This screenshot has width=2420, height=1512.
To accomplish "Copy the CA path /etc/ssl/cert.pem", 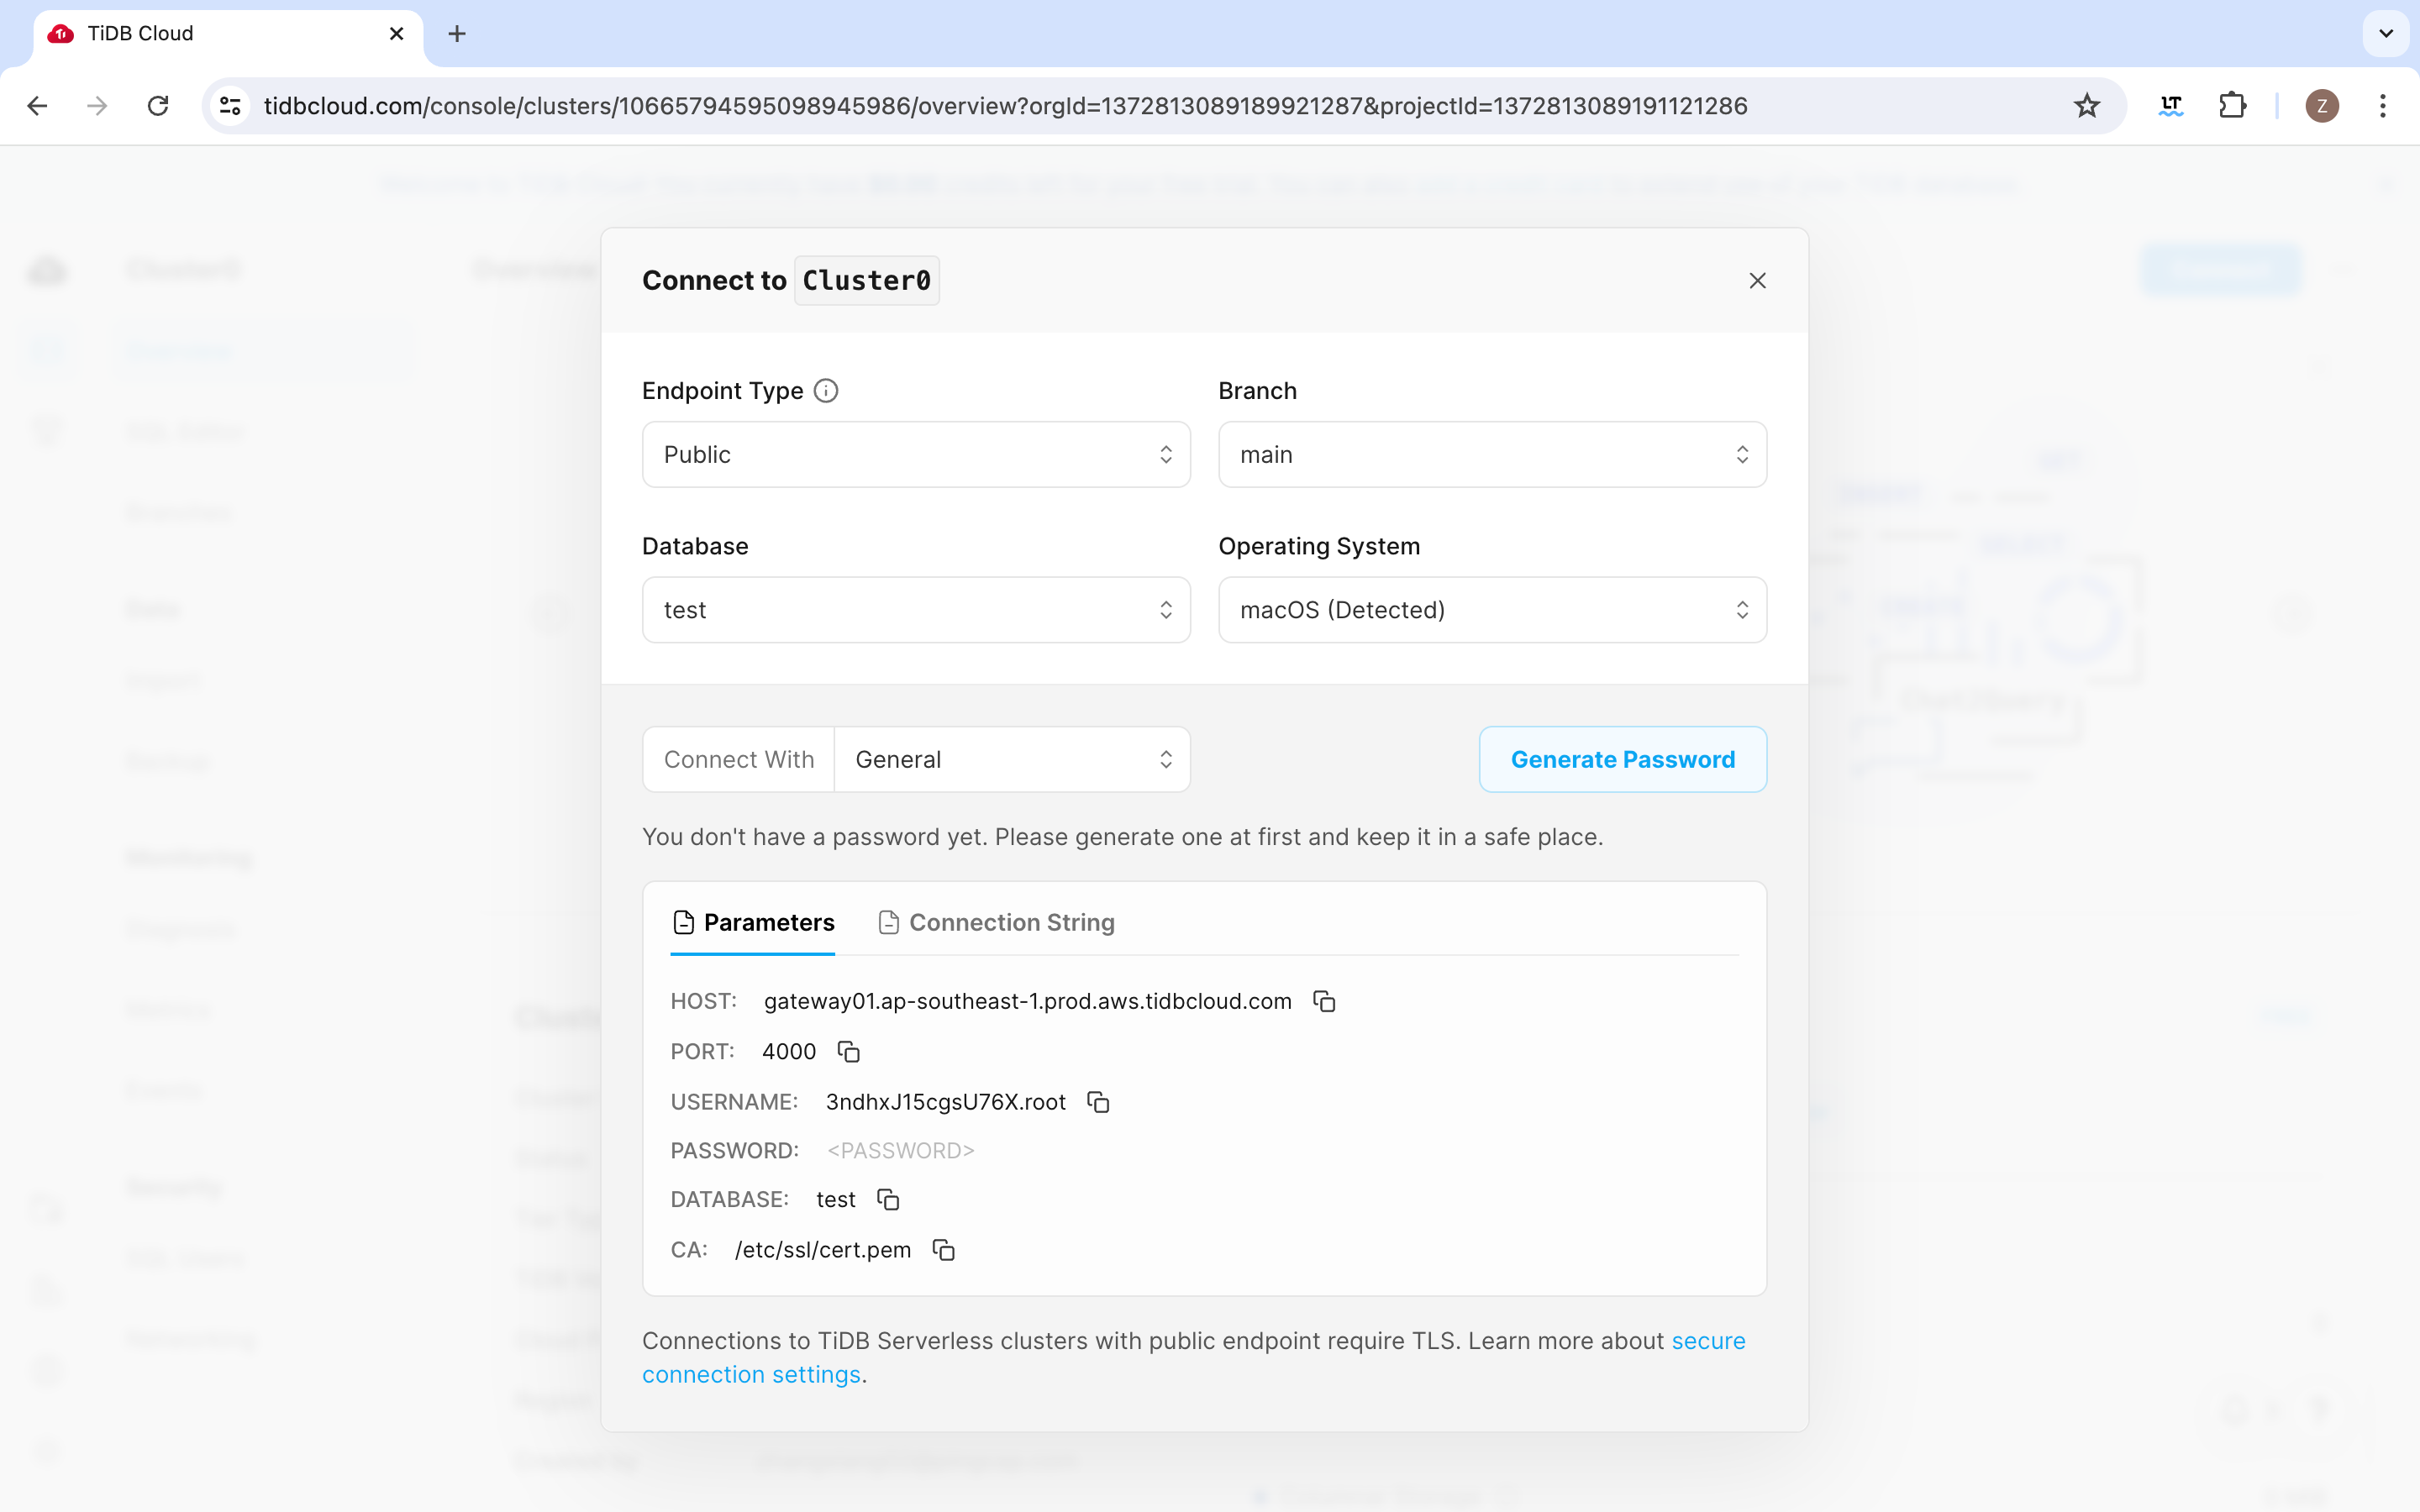I will coord(943,1249).
